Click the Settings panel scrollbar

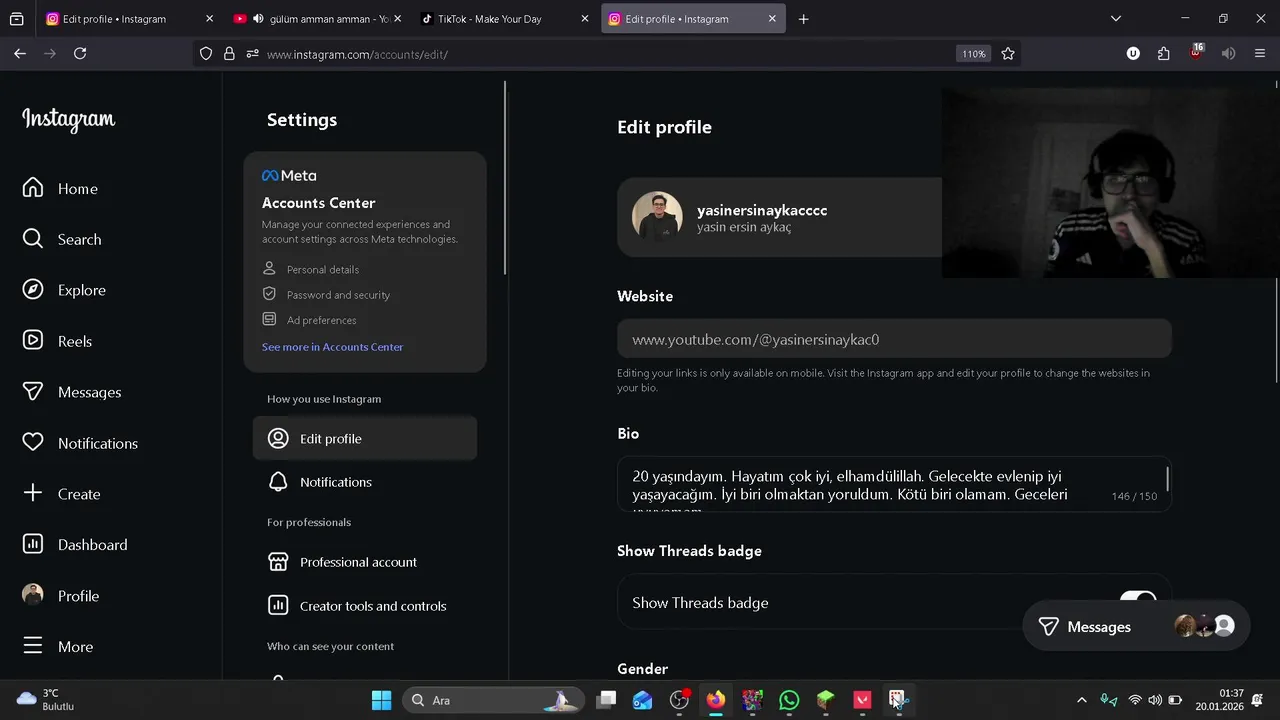[505, 180]
